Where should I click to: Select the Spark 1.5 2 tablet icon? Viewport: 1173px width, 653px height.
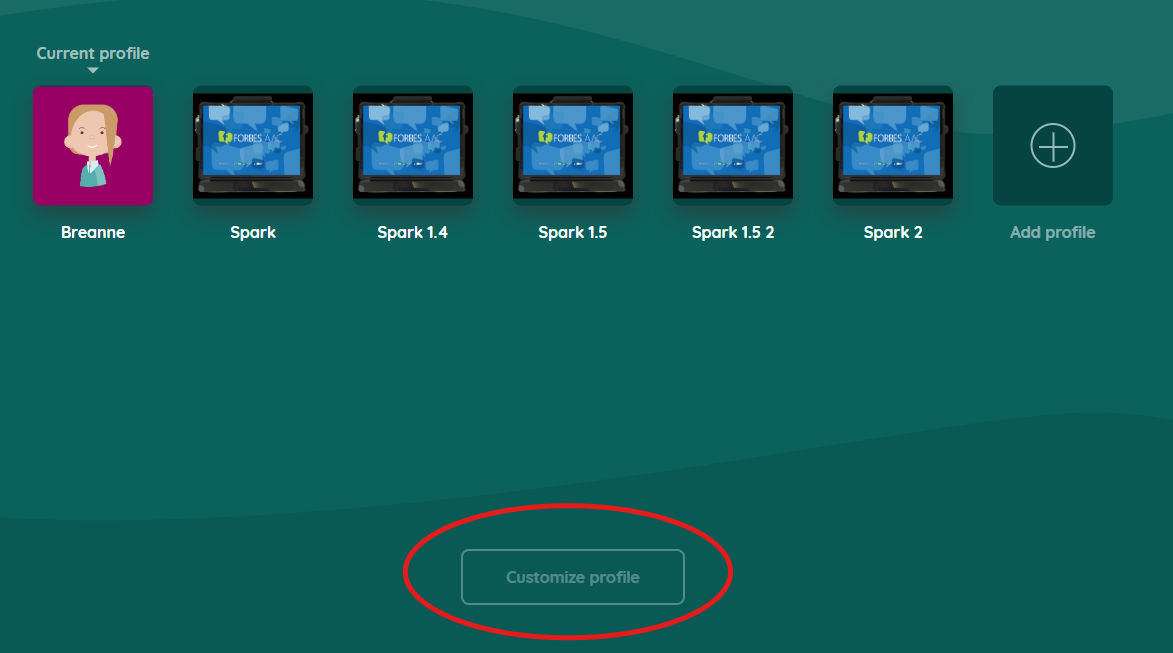pos(732,145)
